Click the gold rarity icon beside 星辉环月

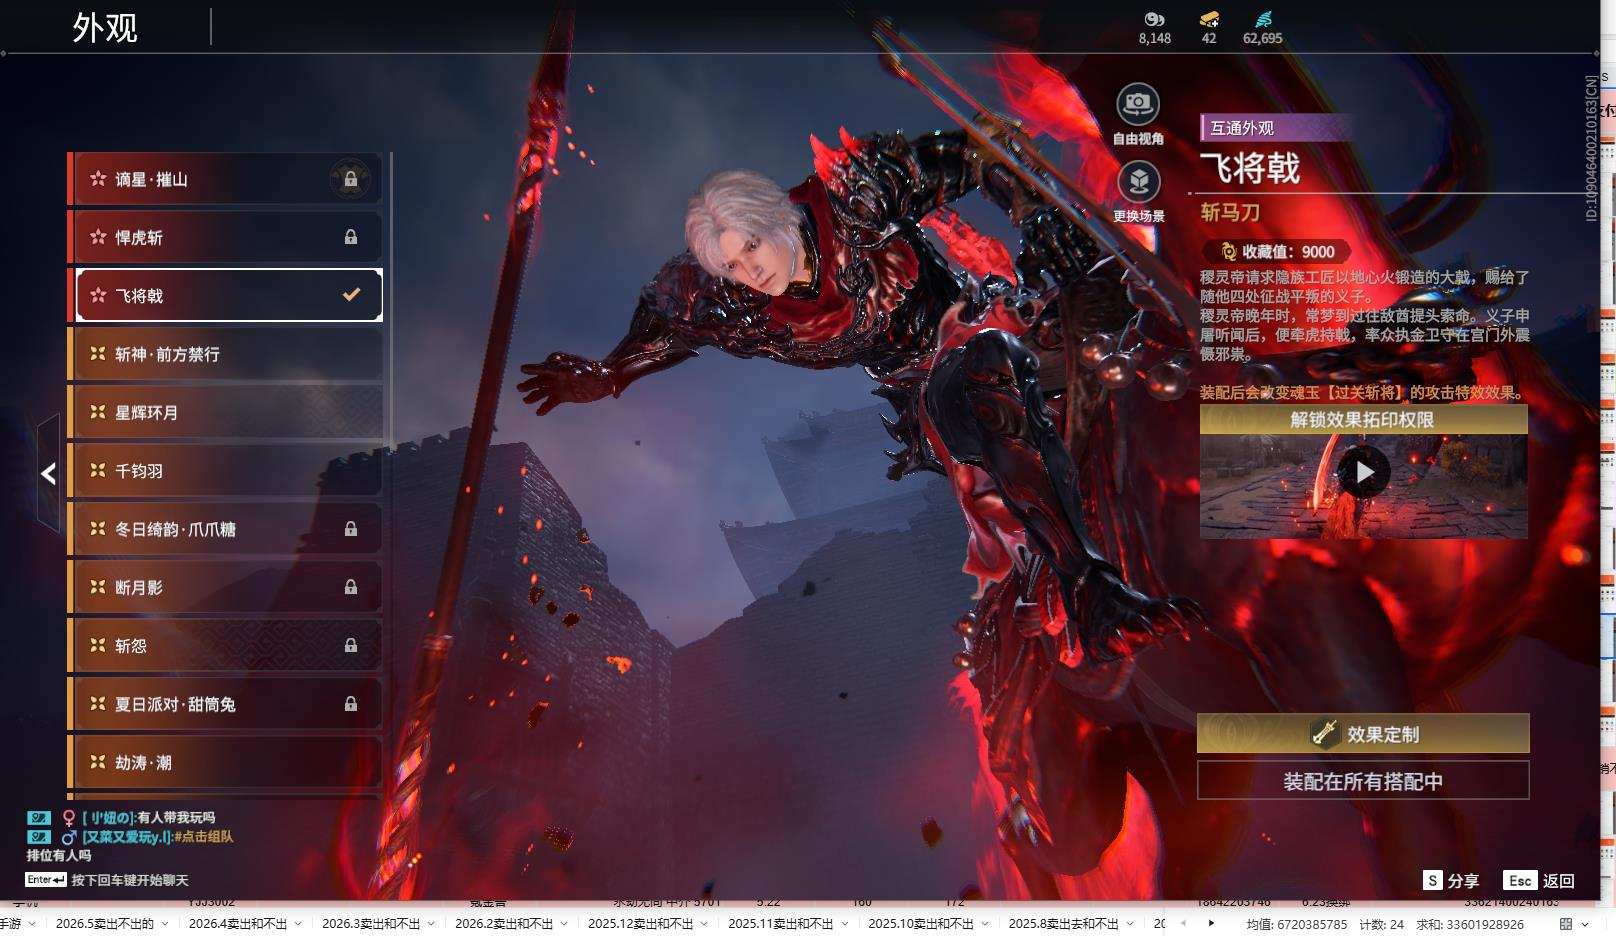click(98, 412)
